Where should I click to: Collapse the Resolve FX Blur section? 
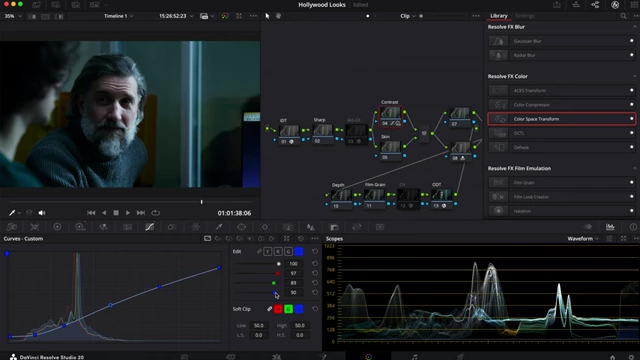coord(634,27)
